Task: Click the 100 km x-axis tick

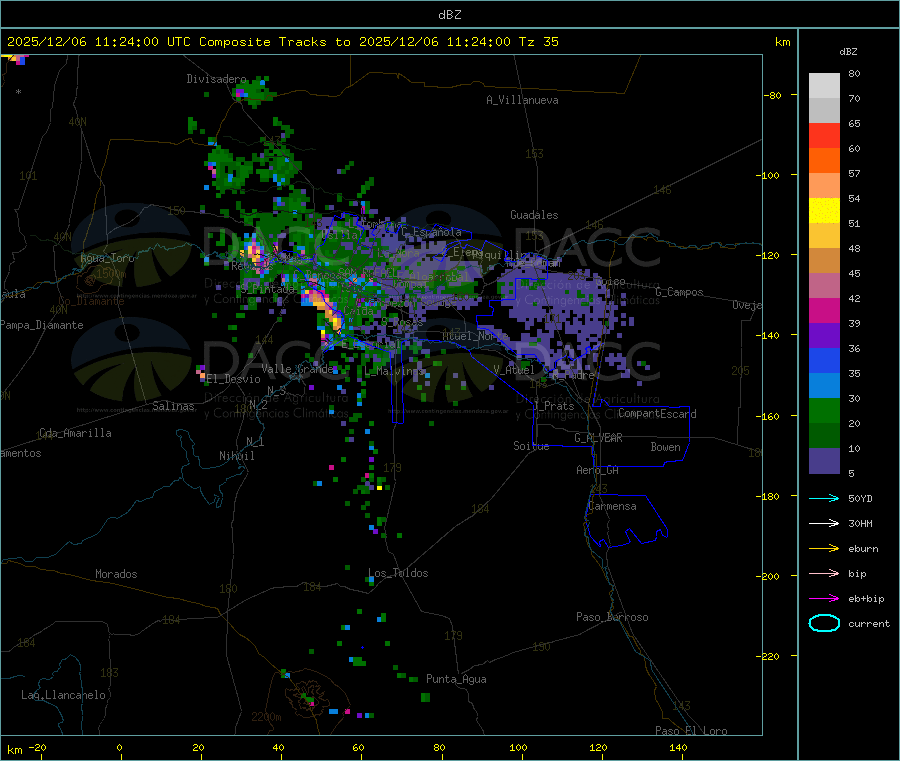Action: click(x=518, y=748)
